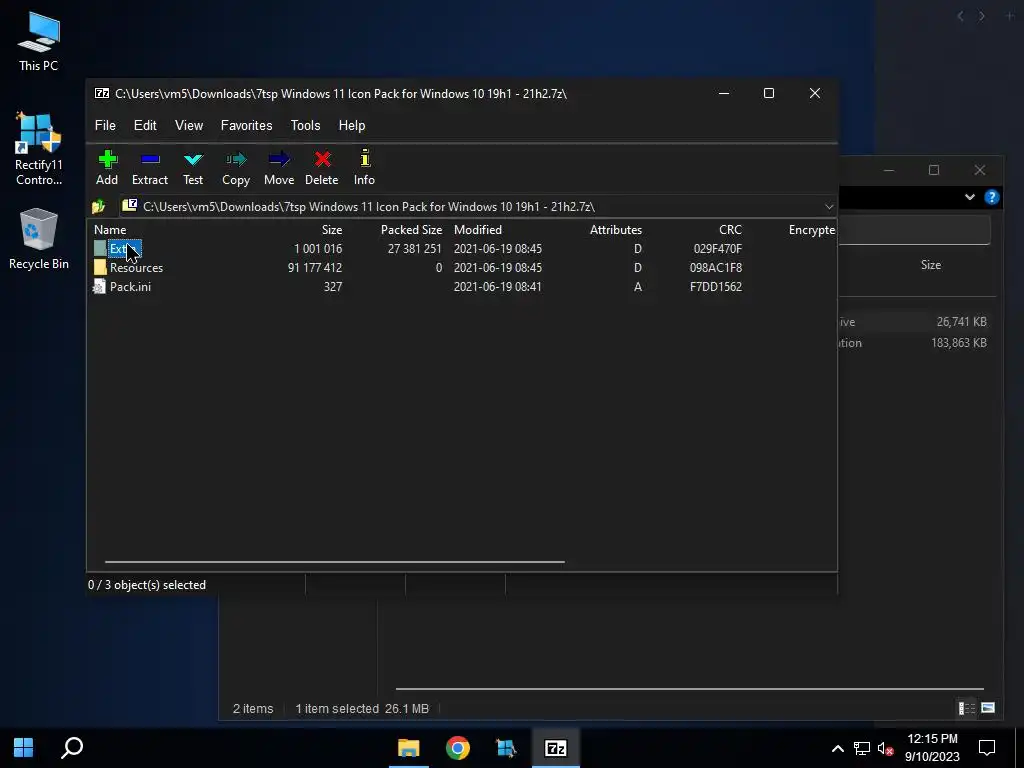Expand the 7-Zip address path dropdown
Viewport: 1024px width, 768px height.
829,207
